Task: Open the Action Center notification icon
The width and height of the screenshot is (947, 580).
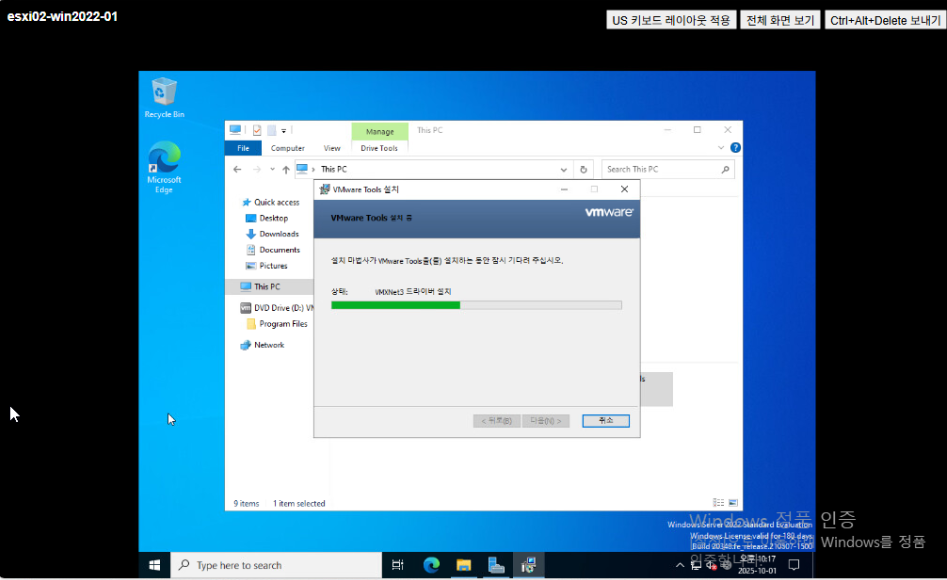Action: tap(794, 565)
